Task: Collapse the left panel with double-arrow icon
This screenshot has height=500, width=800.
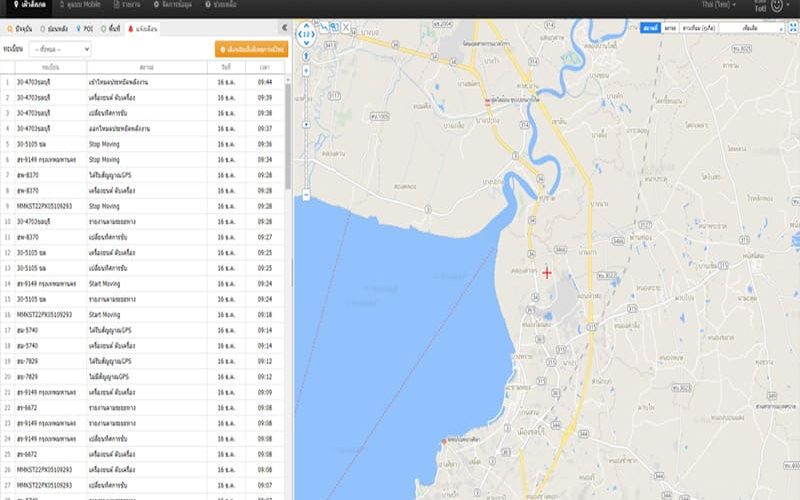Action: tap(286, 30)
